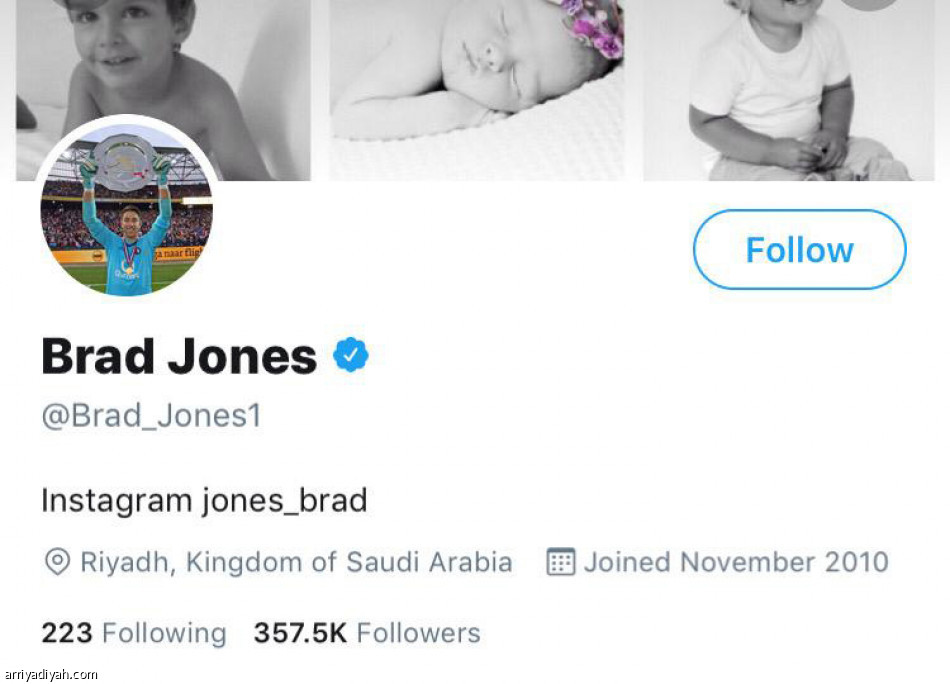Viewport: 950px width, 684px height.
Task: Click the arriyadiyah.com watermark
Action: click(51, 675)
